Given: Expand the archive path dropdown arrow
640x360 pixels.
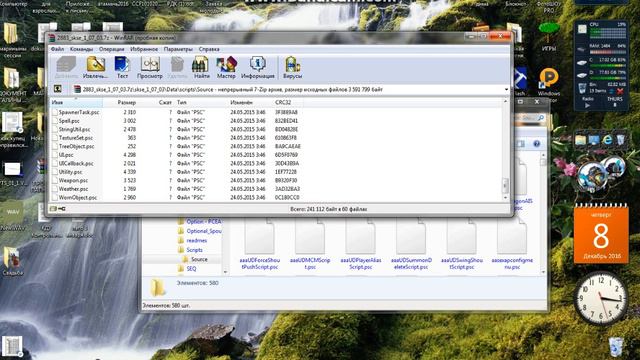Looking at the screenshot, I should coord(506,89).
